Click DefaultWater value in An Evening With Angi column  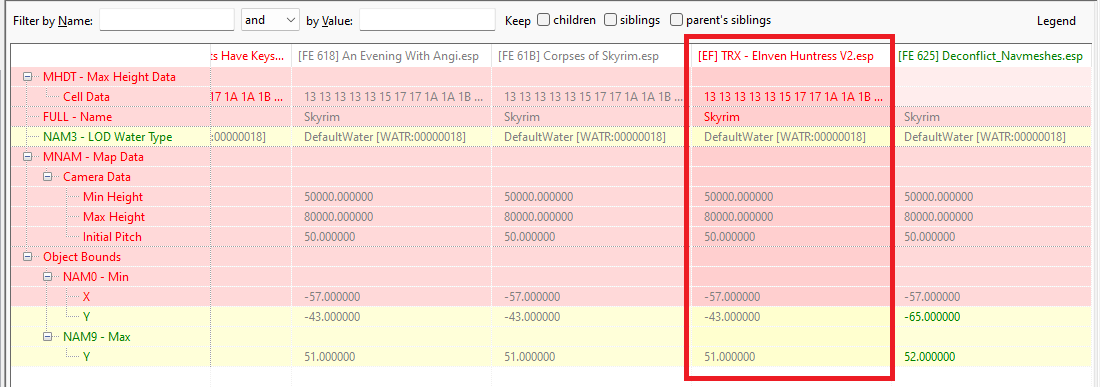384,137
